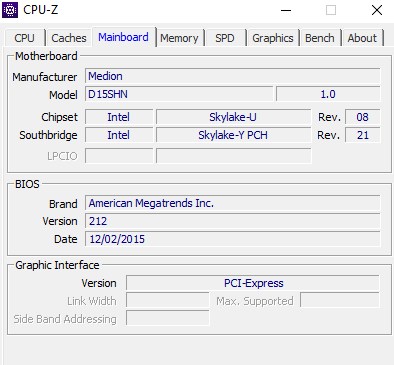394x365 pixels.
Task: Click the chipset Rev. 08 field
Action: (363, 117)
